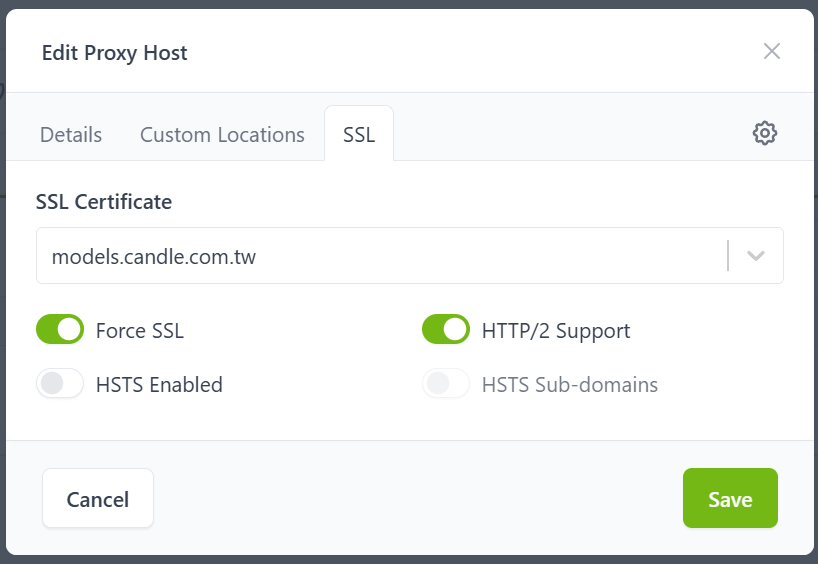
Task: Click the HTTP/2 Support label text
Action: (x=556, y=330)
